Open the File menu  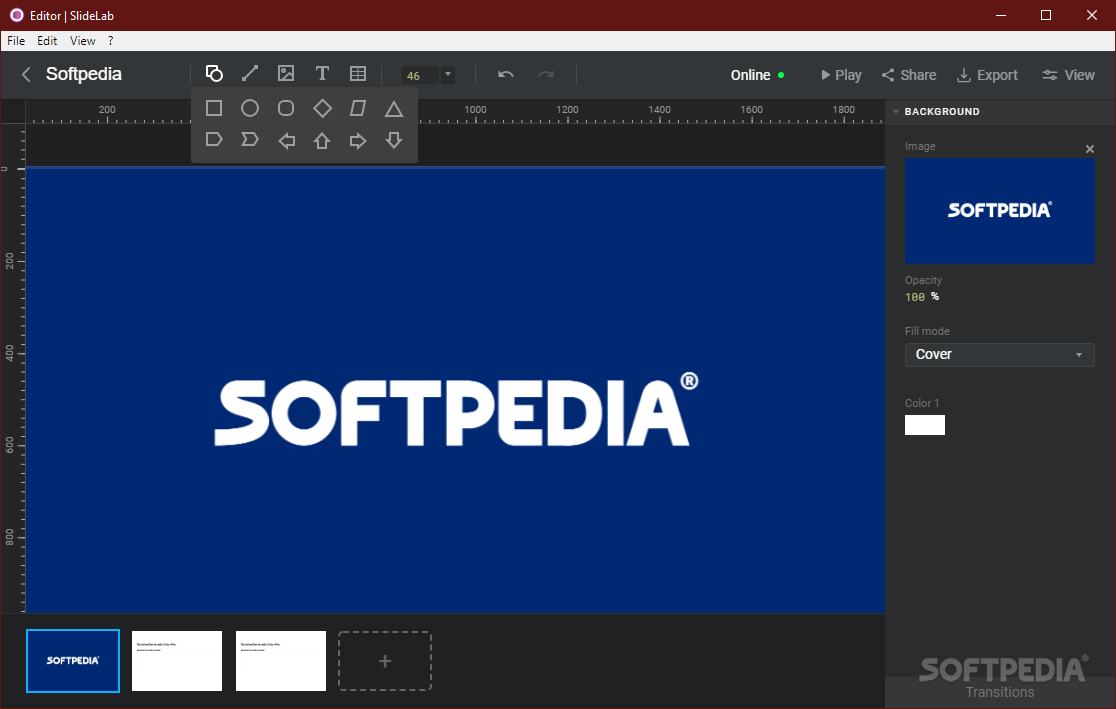(16, 41)
